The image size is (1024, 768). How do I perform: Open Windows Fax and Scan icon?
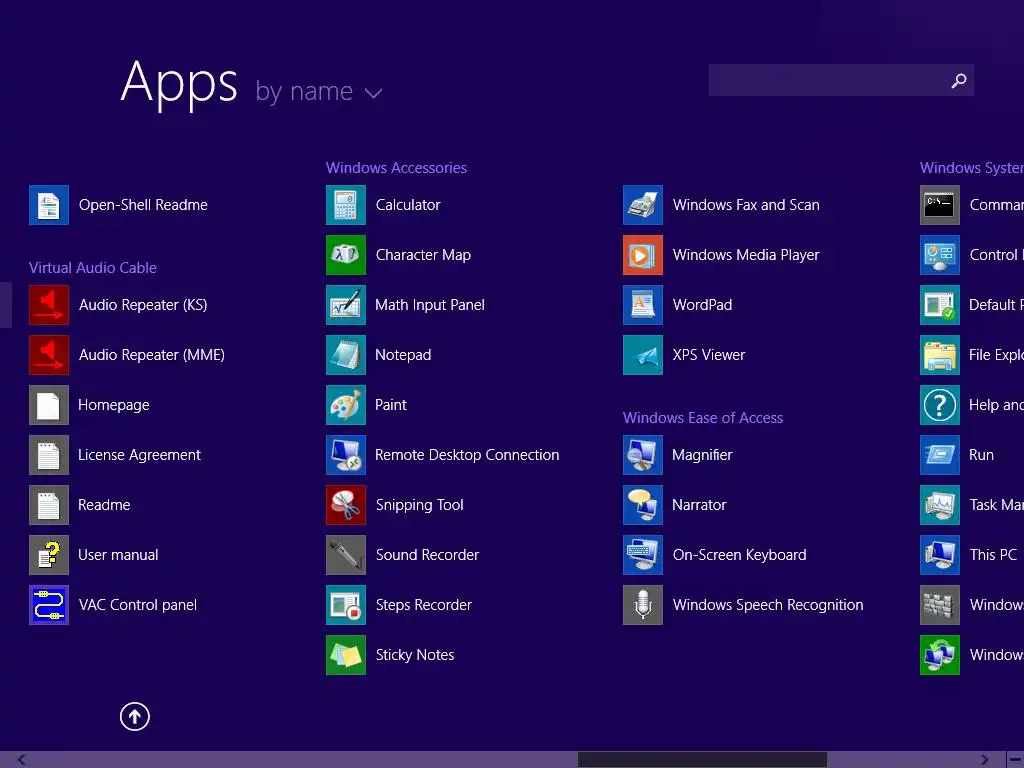tap(643, 205)
